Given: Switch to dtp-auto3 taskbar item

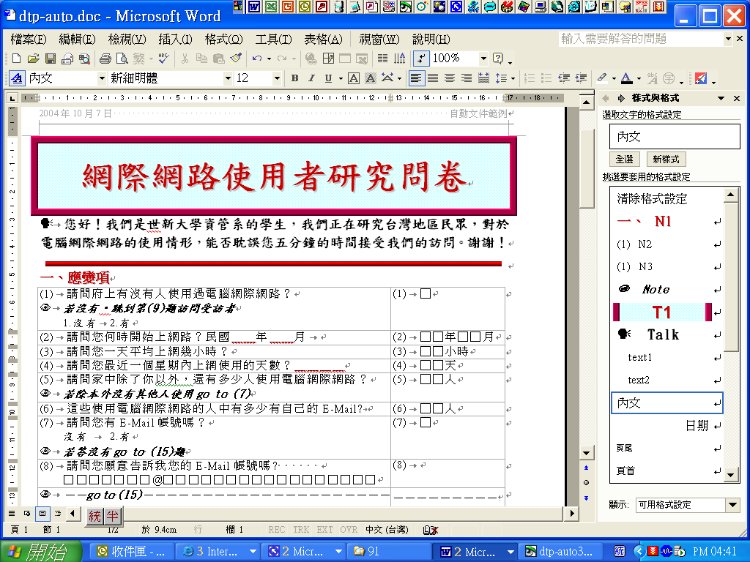Looking at the screenshot, I should 560,551.
